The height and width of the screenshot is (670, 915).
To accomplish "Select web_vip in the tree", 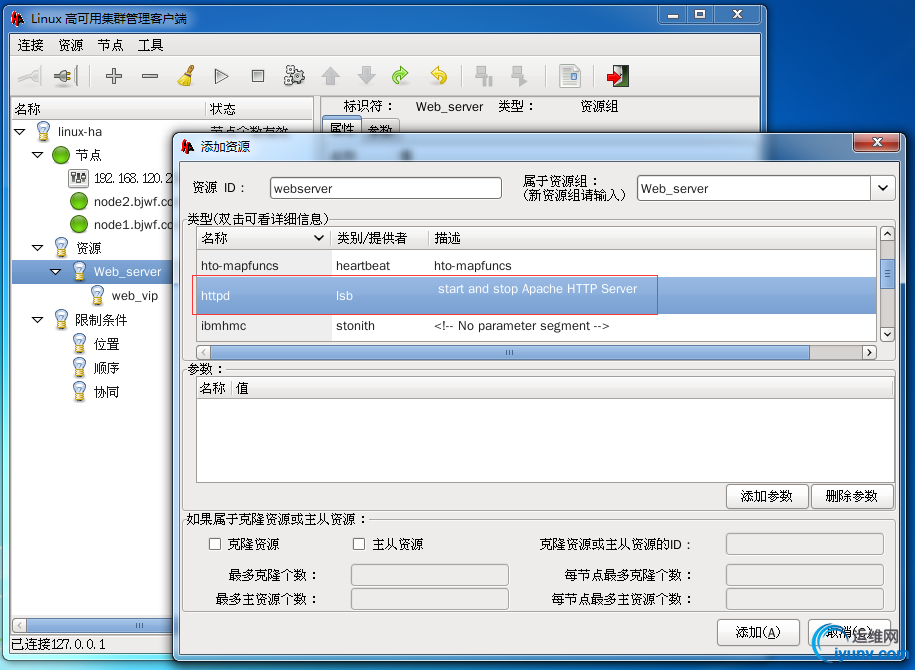I will click(x=135, y=296).
